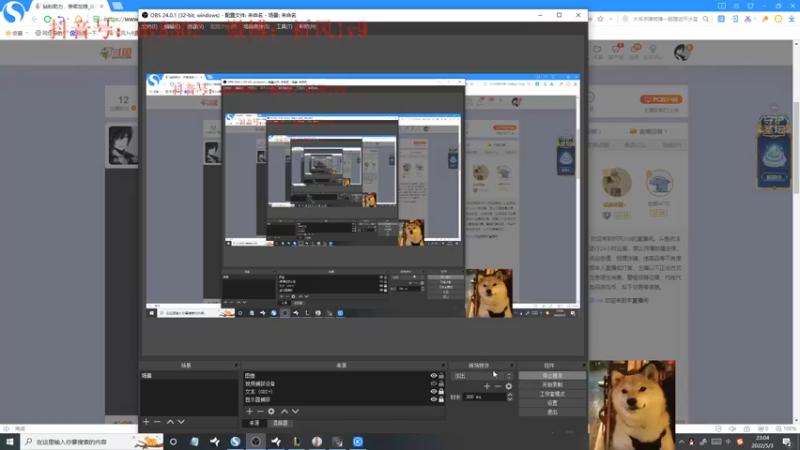Click the browser page vertical scrollbar
The image size is (800, 450).
point(796,148)
